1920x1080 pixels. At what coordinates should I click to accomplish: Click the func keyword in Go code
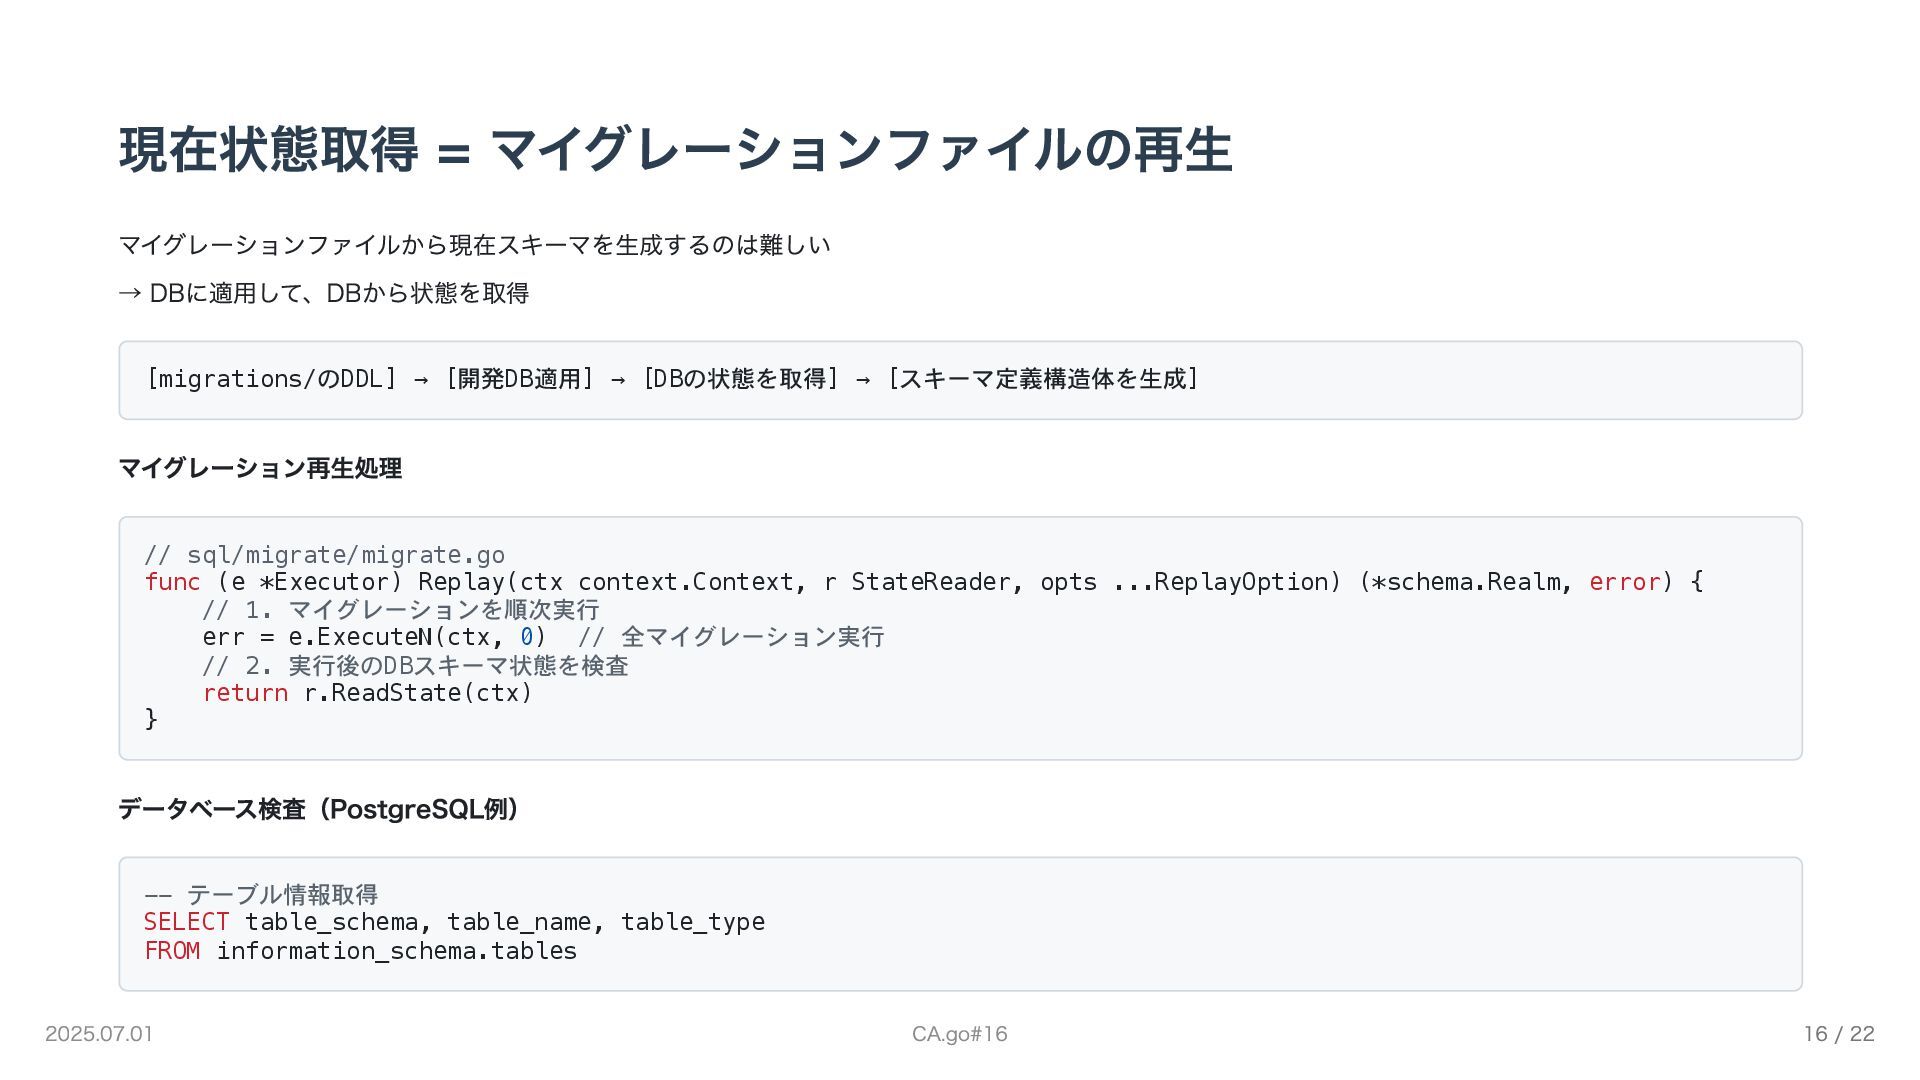(172, 582)
